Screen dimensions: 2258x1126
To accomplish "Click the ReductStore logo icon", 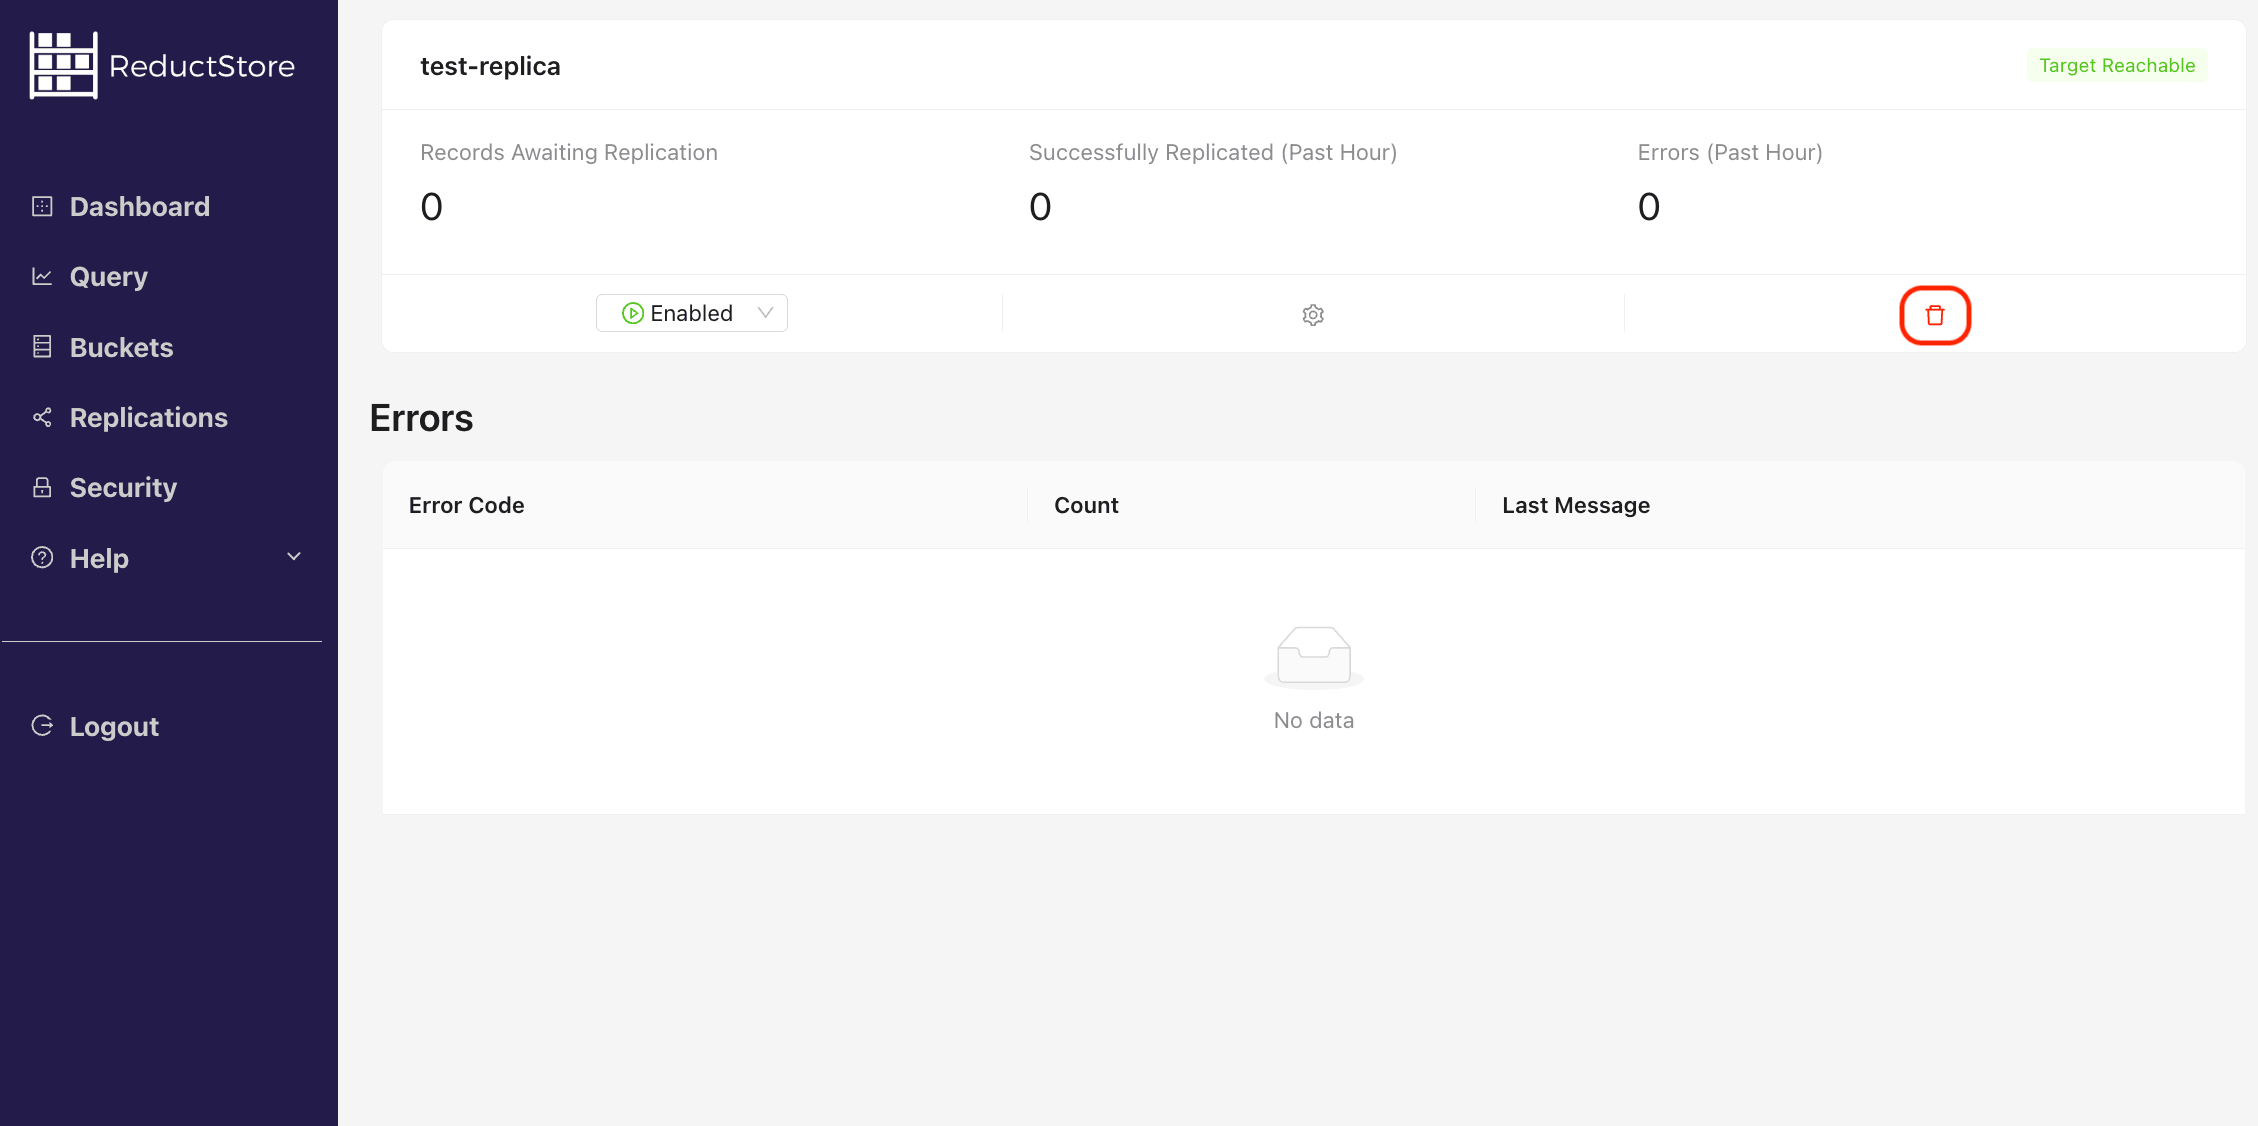I will pos(64,64).
